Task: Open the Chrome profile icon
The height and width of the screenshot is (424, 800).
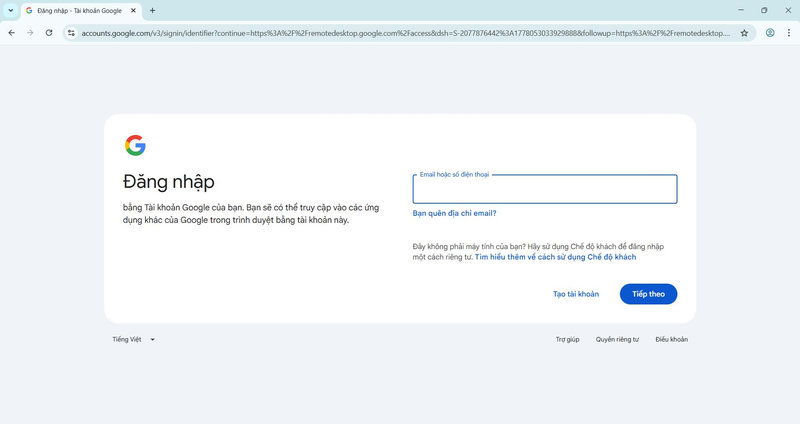Action: (x=770, y=33)
